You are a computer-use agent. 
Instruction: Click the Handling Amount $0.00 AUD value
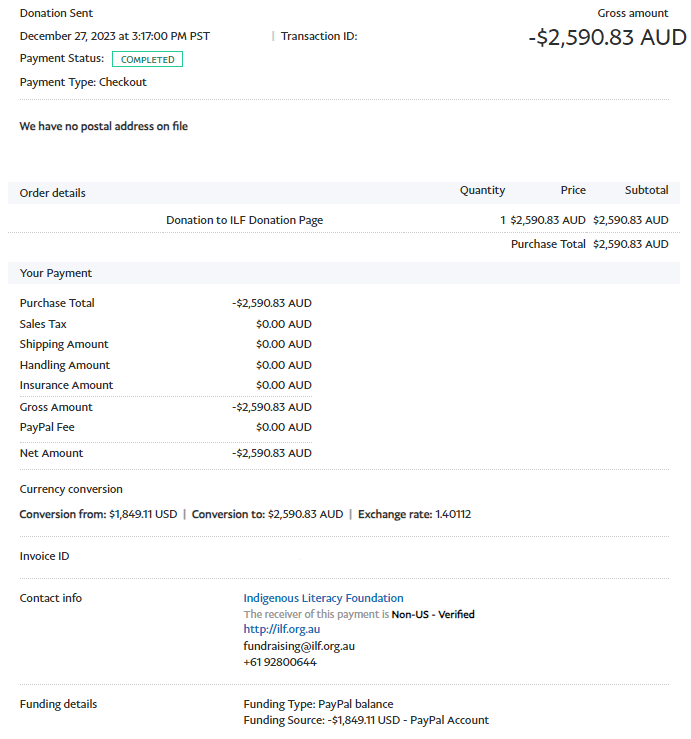coord(284,365)
